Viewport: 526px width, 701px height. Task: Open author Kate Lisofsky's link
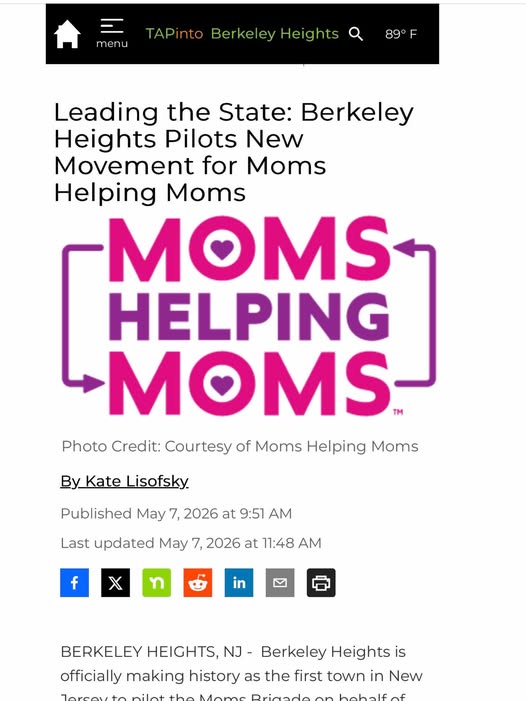pyautogui.click(x=124, y=481)
